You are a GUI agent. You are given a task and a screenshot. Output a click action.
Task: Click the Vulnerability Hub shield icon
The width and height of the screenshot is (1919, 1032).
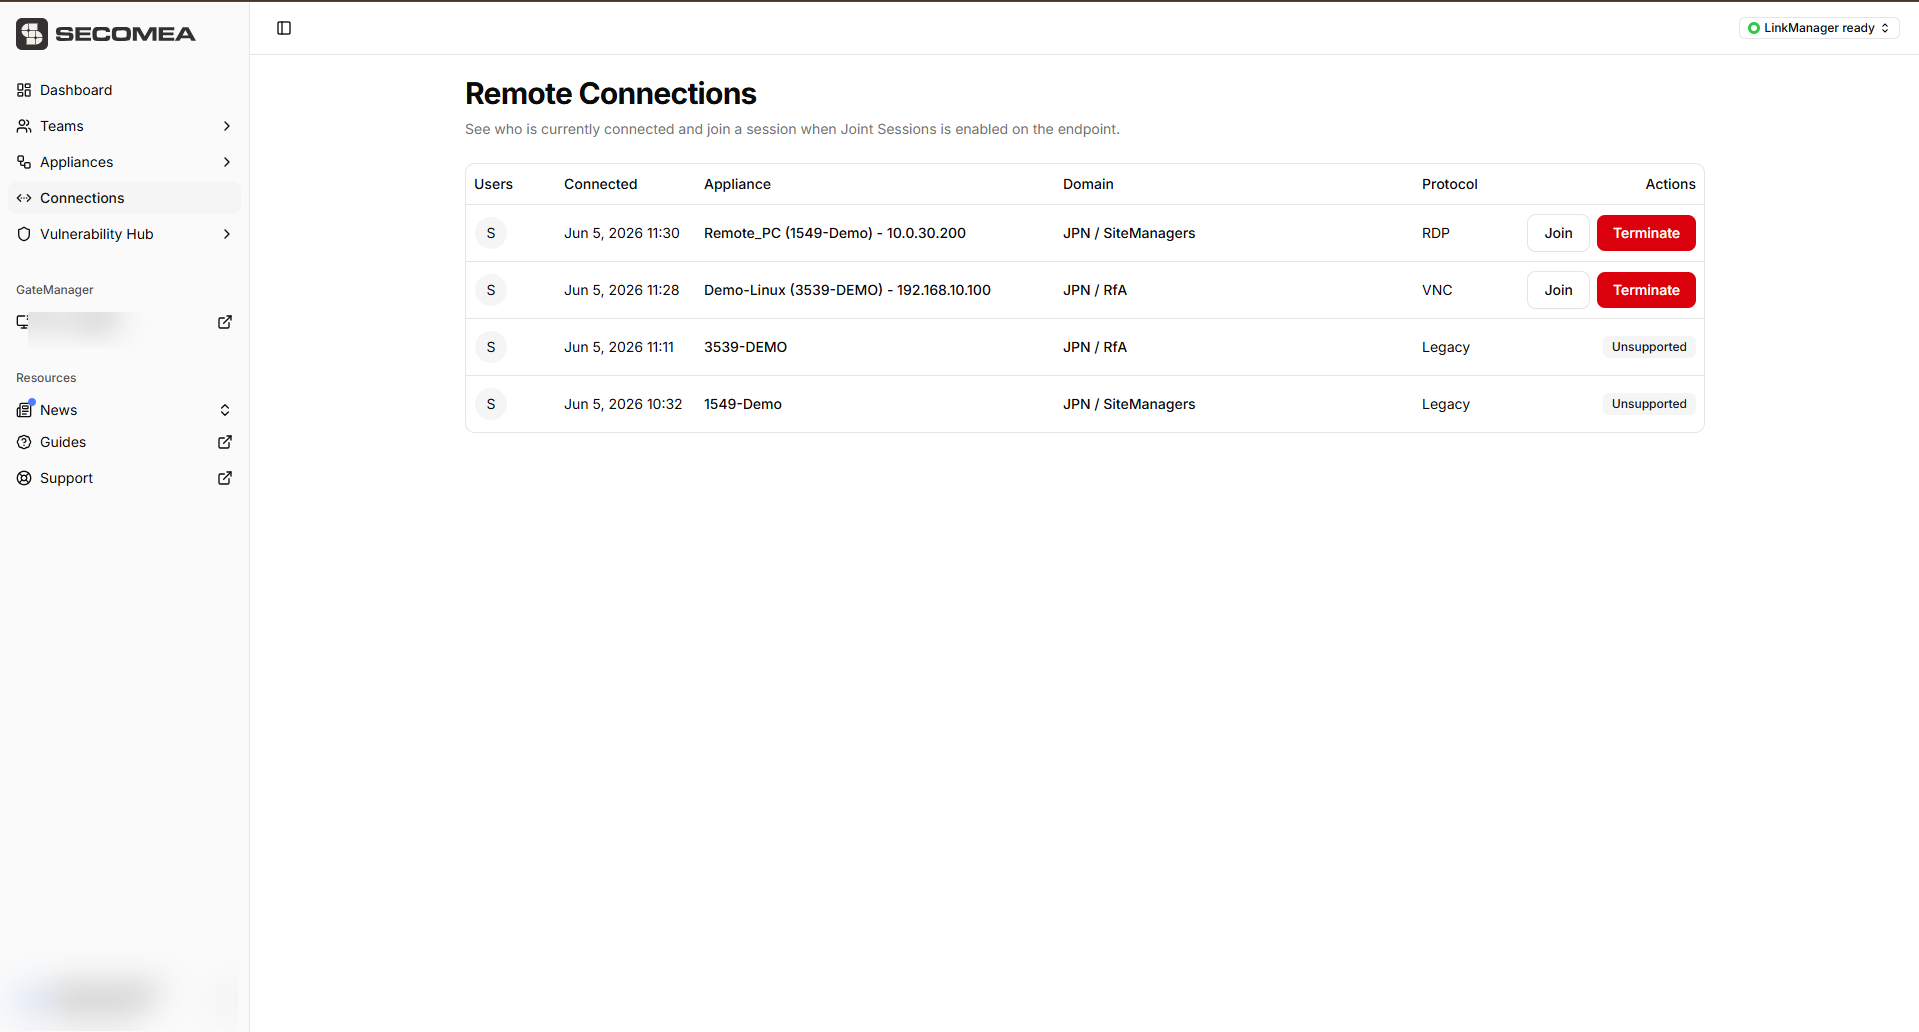(x=24, y=234)
